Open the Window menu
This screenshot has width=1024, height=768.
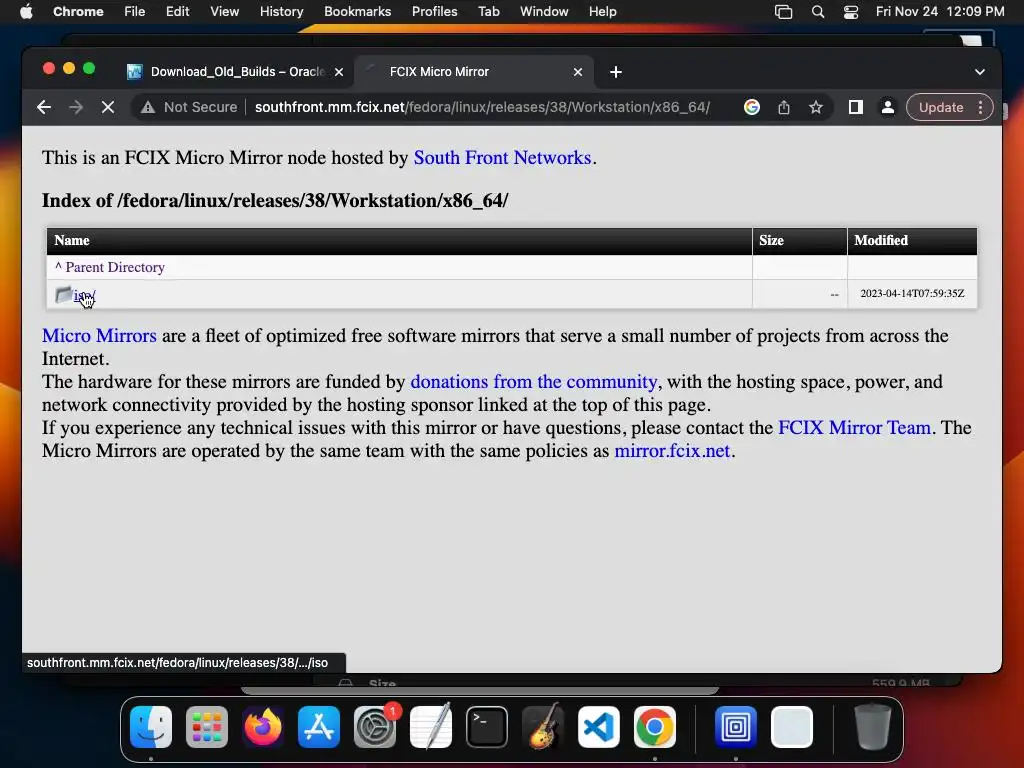click(544, 11)
